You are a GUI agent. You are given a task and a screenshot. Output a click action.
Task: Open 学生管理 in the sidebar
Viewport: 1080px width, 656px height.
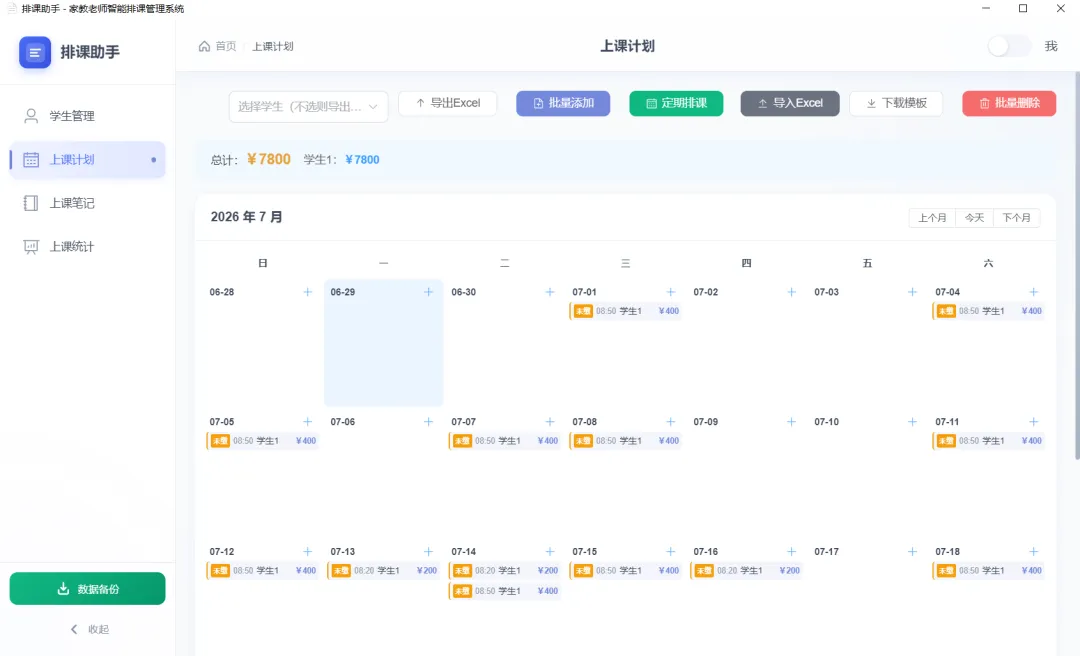pyautogui.click(x=87, y=116)
